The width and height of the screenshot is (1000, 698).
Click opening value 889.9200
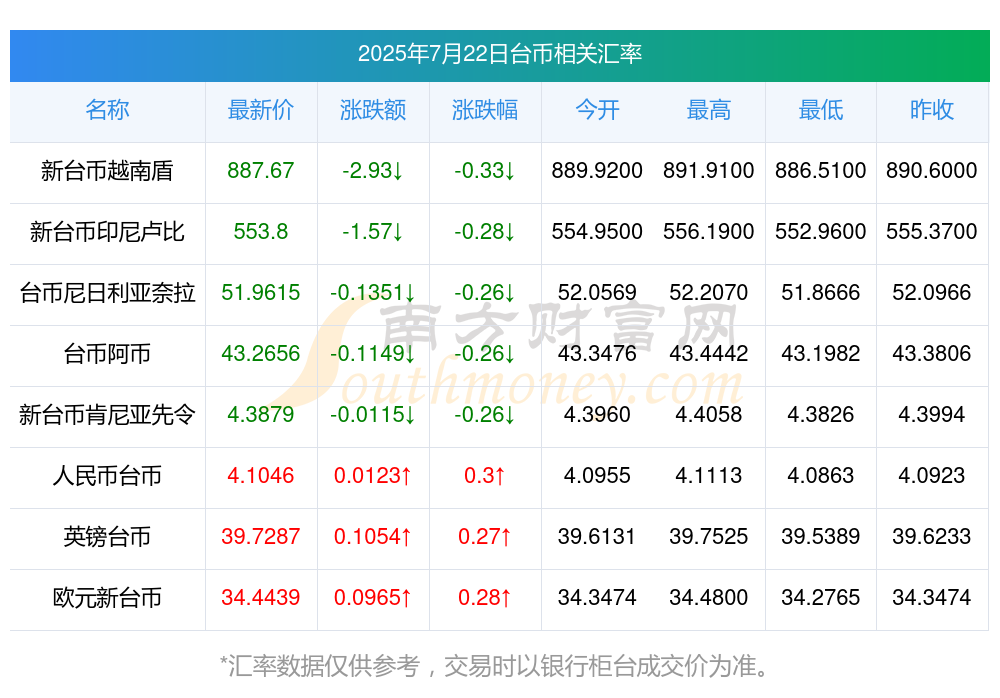(597, 170)
